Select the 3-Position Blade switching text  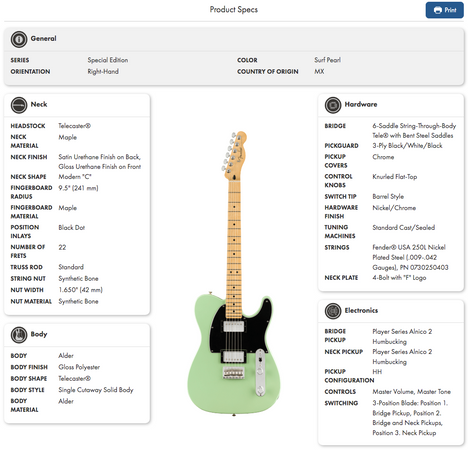pos(410,418)
